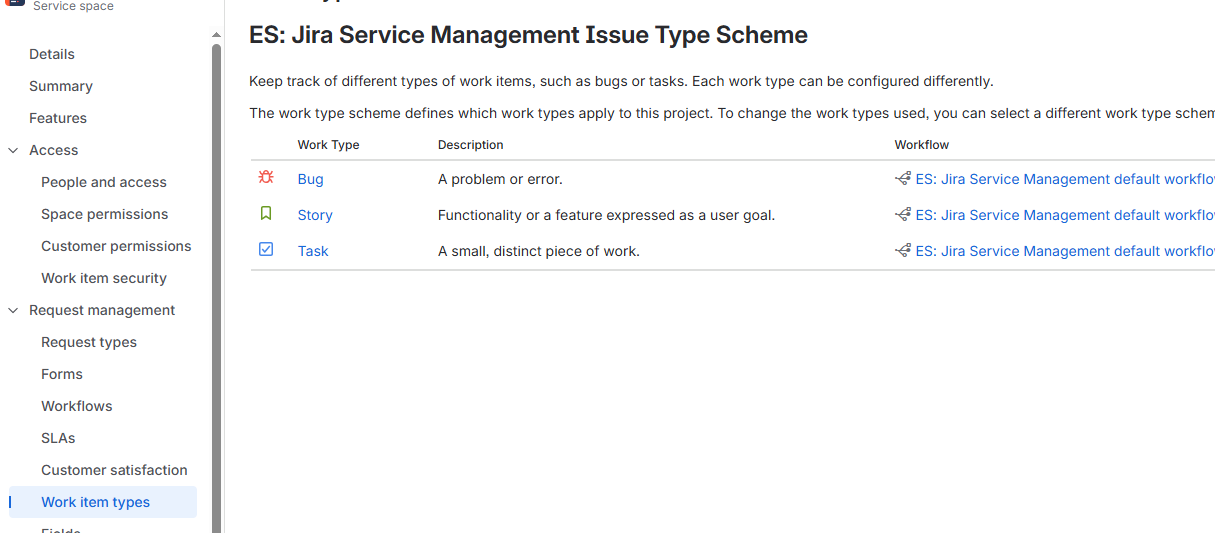The width and height of the screenshot is (1215, 533).
Task: Click the workflow icon in Bug row
Action: [903, 179]
